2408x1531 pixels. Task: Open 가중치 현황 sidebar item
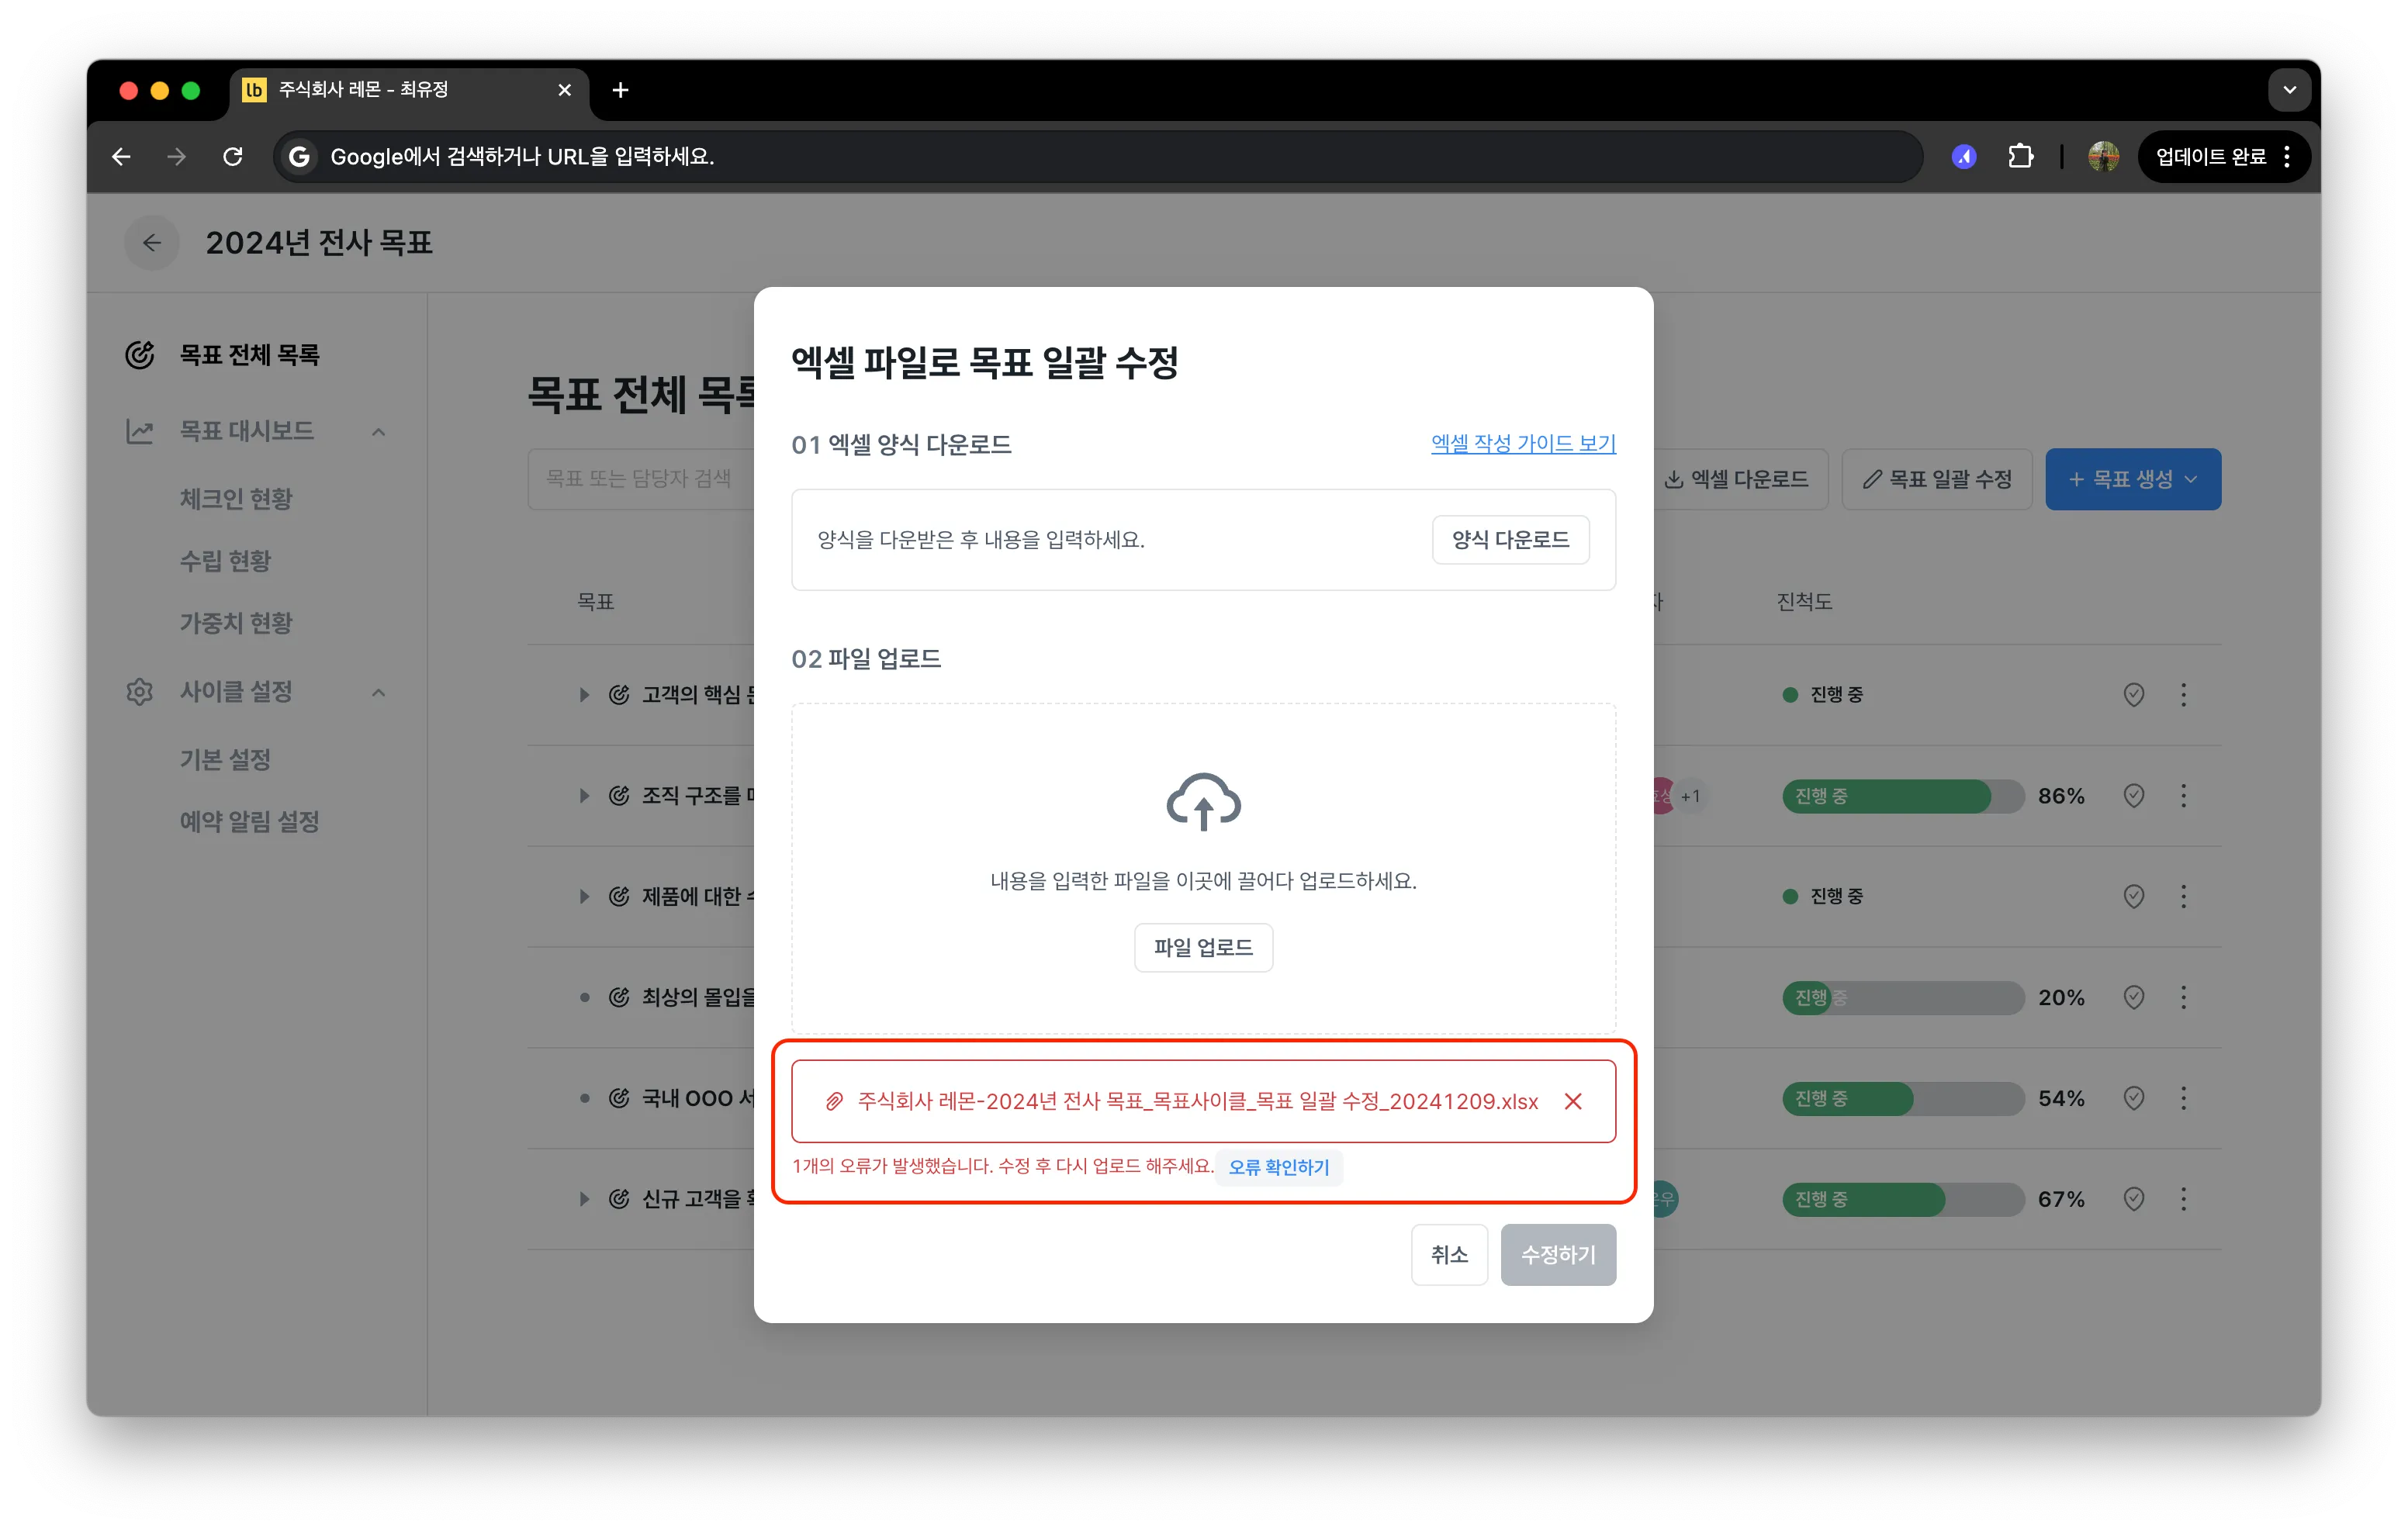pos(236,623)
